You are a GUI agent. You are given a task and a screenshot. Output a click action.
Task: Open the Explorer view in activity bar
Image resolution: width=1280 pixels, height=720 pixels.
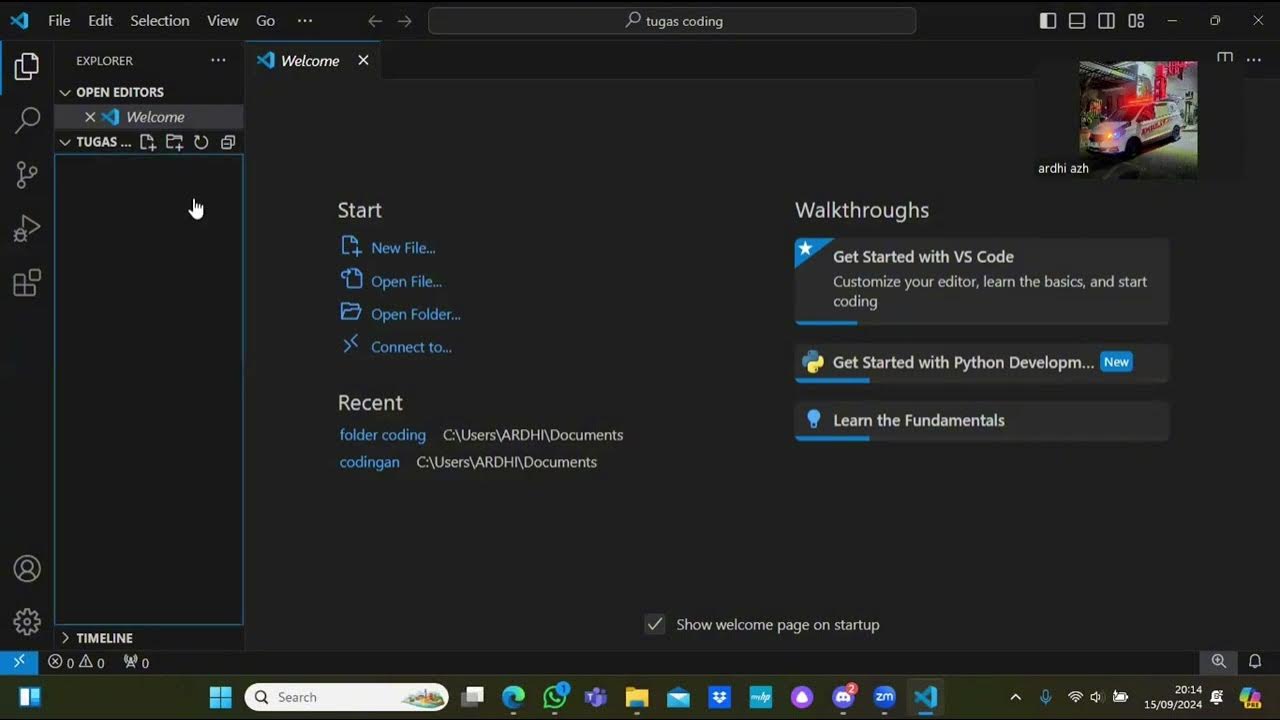(x=27, y=67)
